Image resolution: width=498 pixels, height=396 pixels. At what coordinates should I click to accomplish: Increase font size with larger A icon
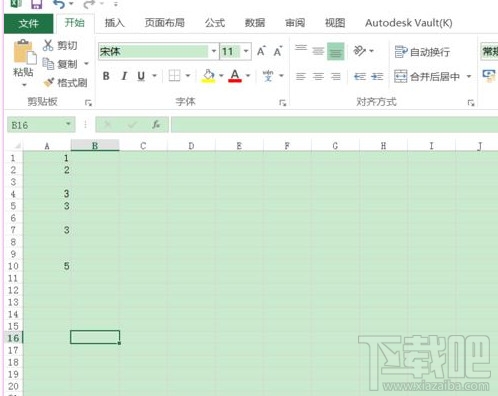click(261, 51)
